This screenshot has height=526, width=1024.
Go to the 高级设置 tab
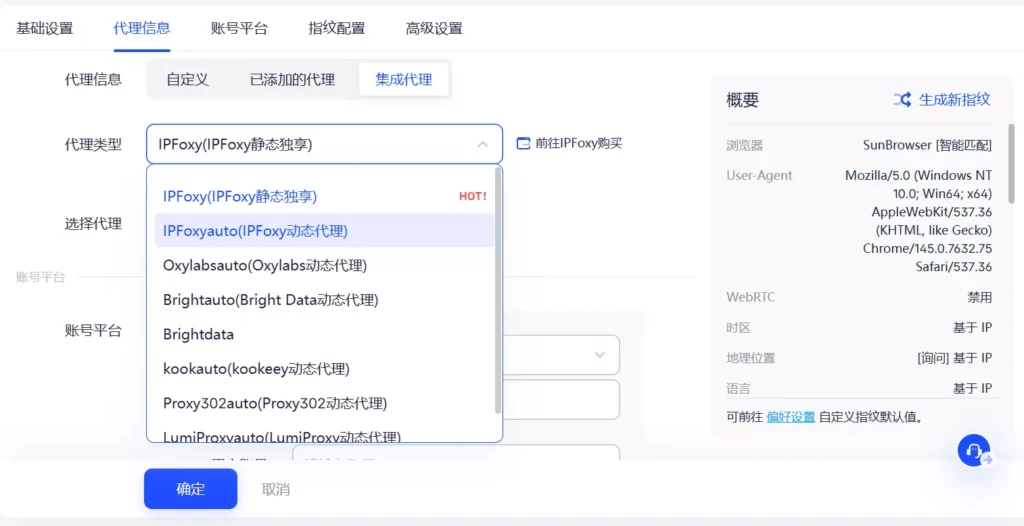[434, 28]
